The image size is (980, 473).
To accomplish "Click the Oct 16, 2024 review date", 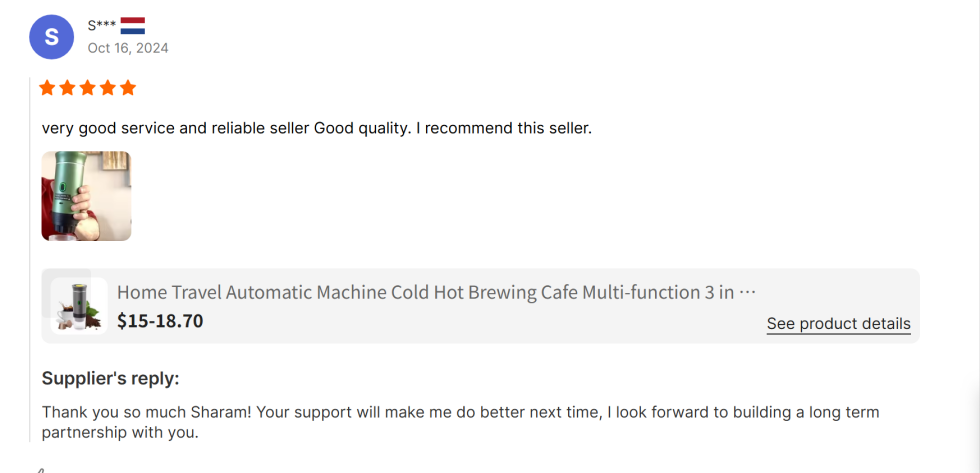I will click(128, 48).
